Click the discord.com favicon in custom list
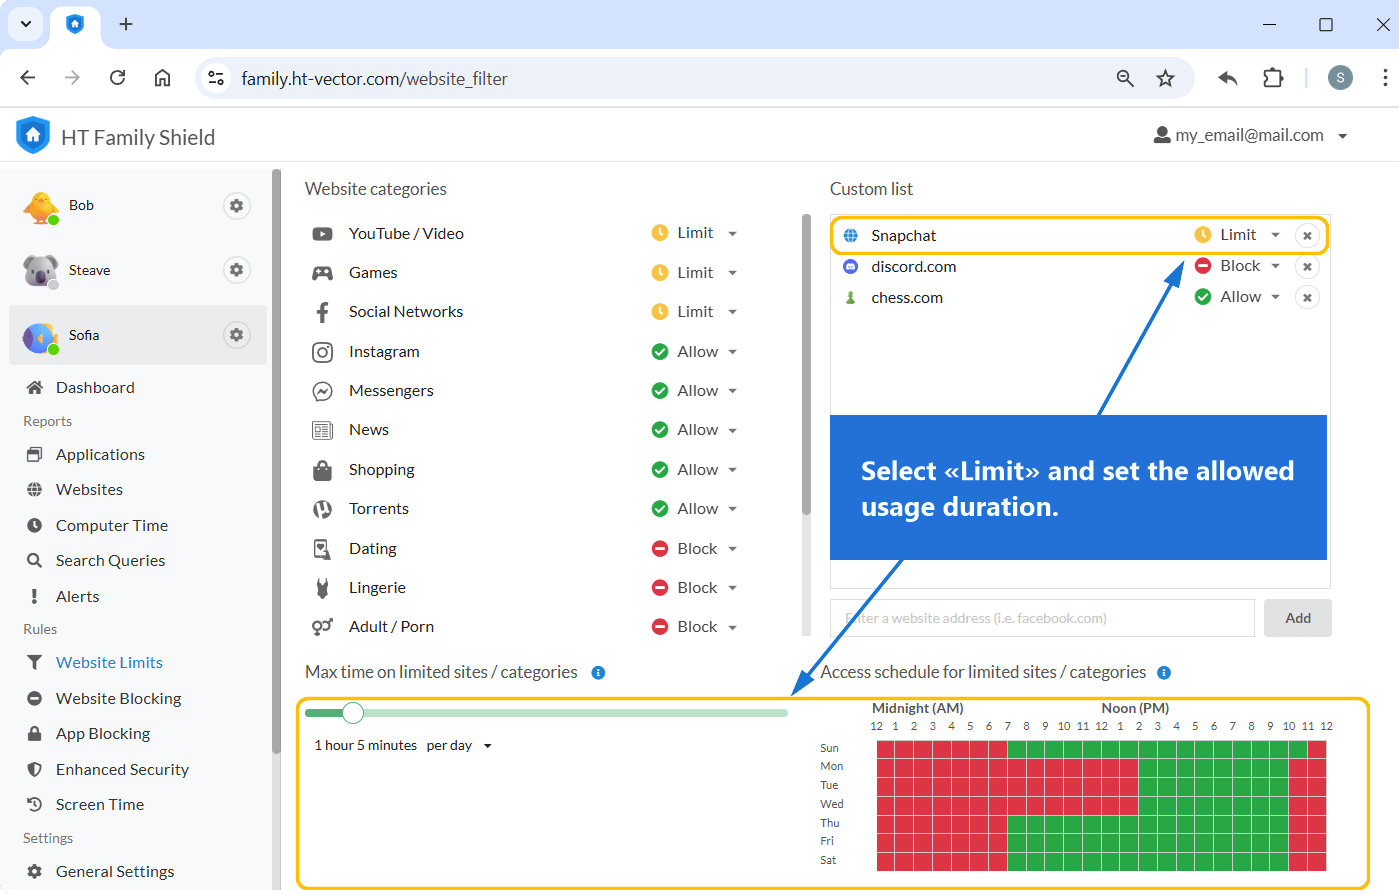This screenshot has width=1399, height=894. 851,267
